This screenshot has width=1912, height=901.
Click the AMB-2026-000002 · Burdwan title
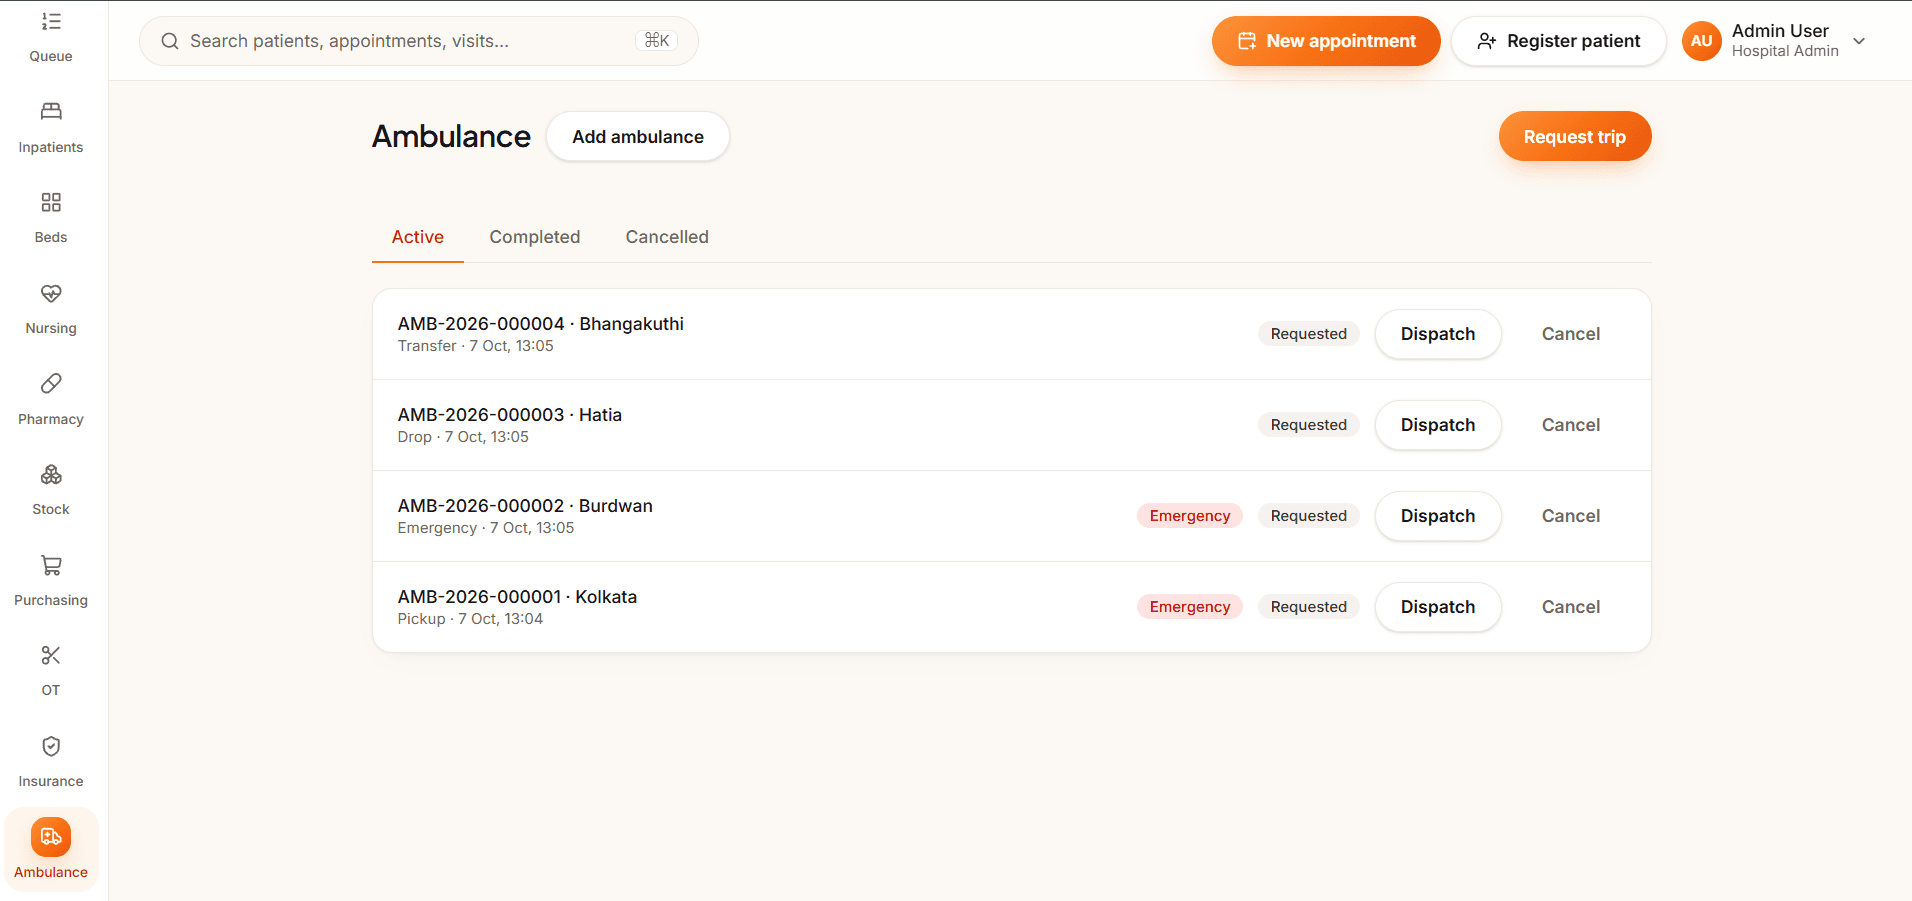tap(525, 506)
